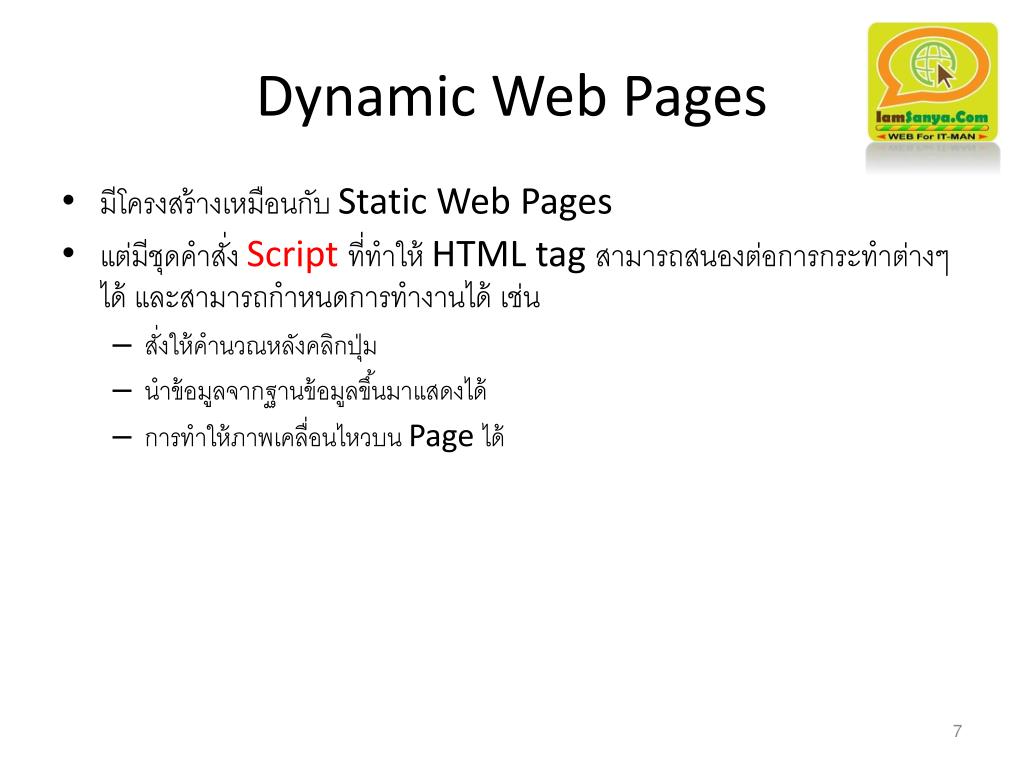Viewport: 1024px width, 768px height.
Task: Click the slide number 7
Action: coord(957,731)
